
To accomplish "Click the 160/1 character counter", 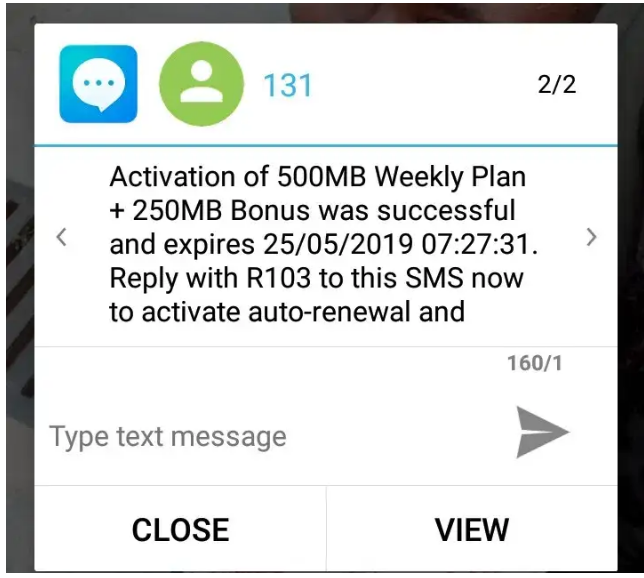I will click(x=534, y=363).
